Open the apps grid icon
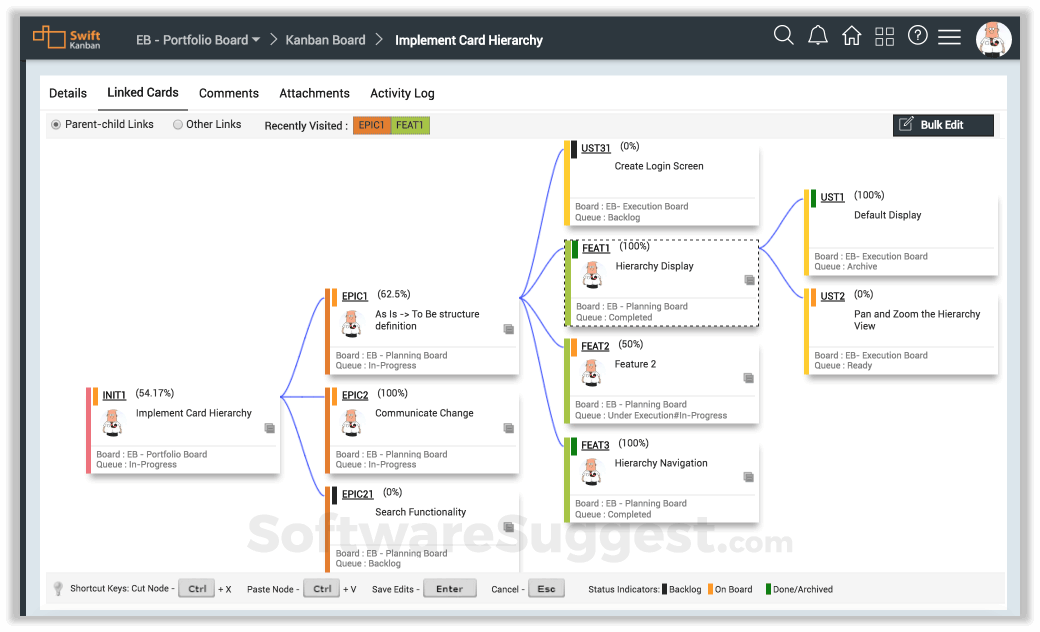1040x632 pixels. coord(884,35)
